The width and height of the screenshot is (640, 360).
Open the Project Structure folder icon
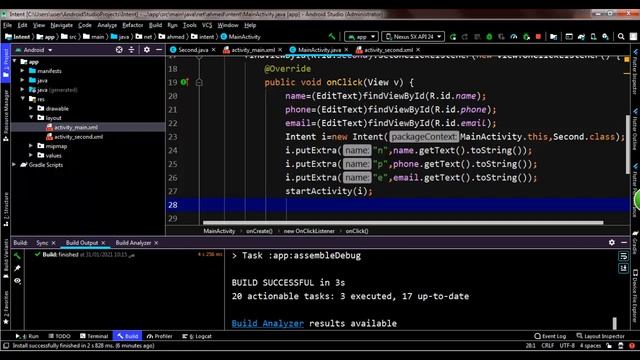[553, 37]
